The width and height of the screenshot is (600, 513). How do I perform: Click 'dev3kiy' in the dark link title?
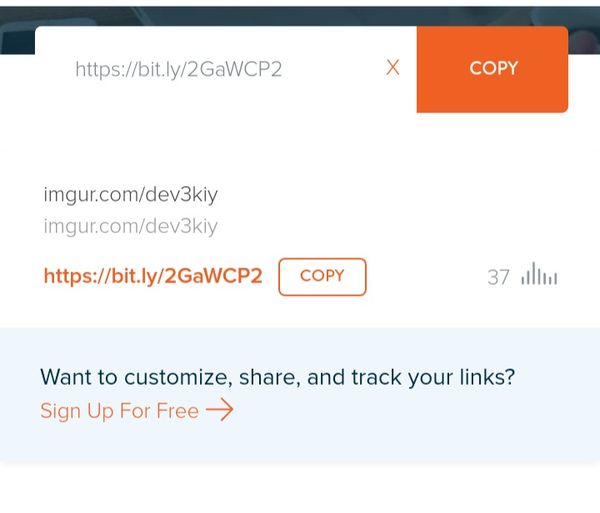[x=182, y=195]
